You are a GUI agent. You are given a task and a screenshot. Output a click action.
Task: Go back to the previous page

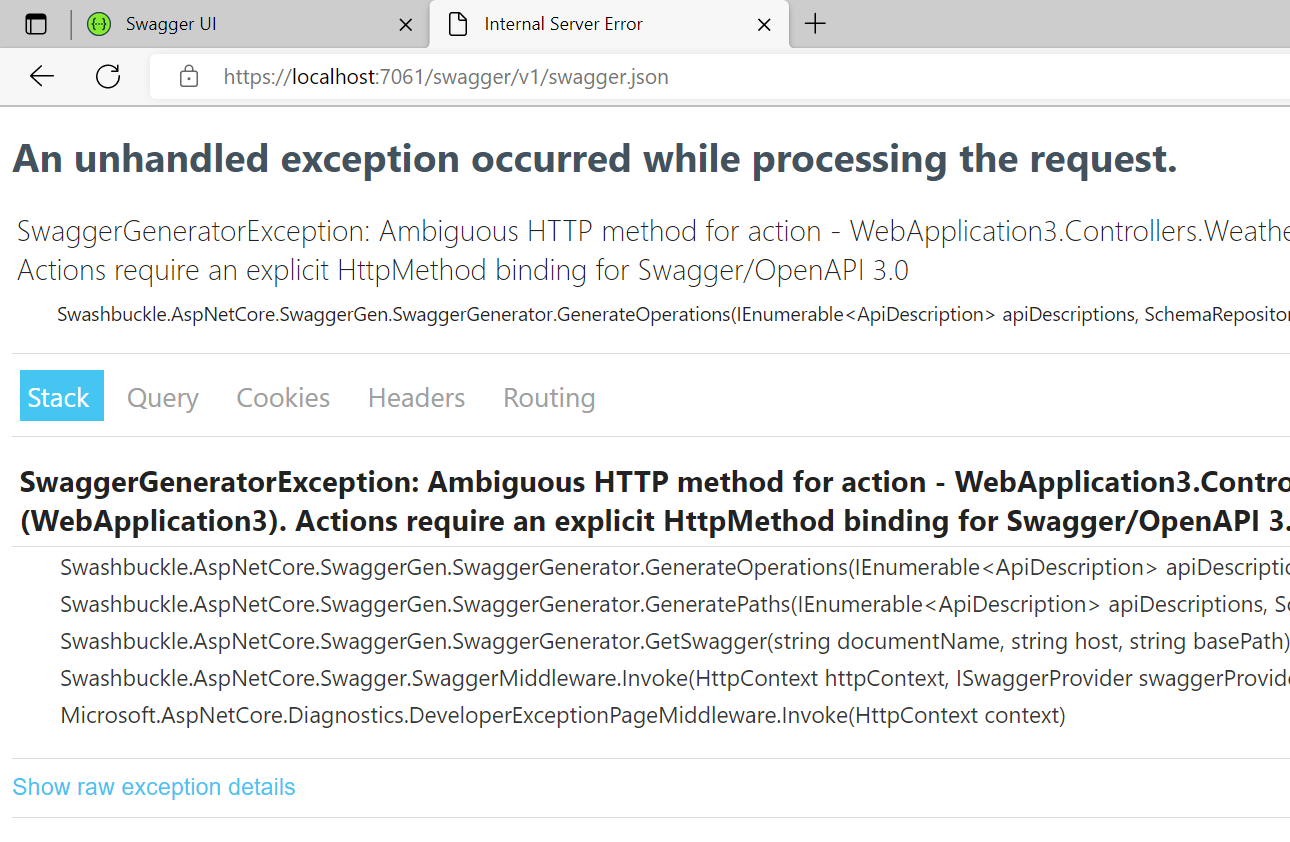tap(42, 77)
